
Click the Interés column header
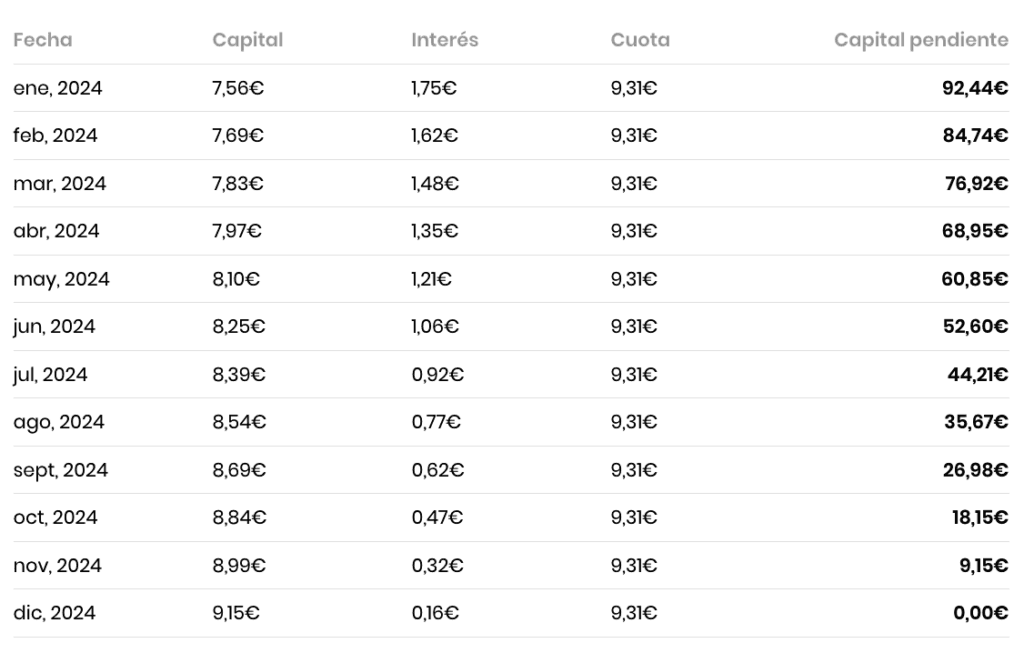tap(444, 40)
